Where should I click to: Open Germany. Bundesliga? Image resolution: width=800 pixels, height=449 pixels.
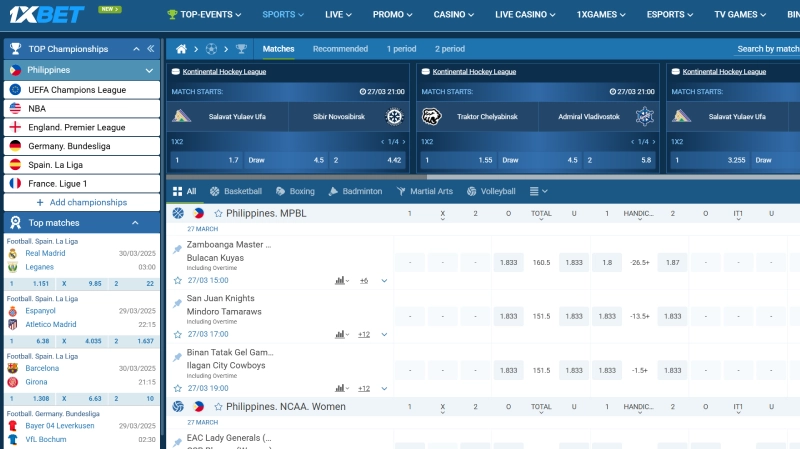coord(82,146)
